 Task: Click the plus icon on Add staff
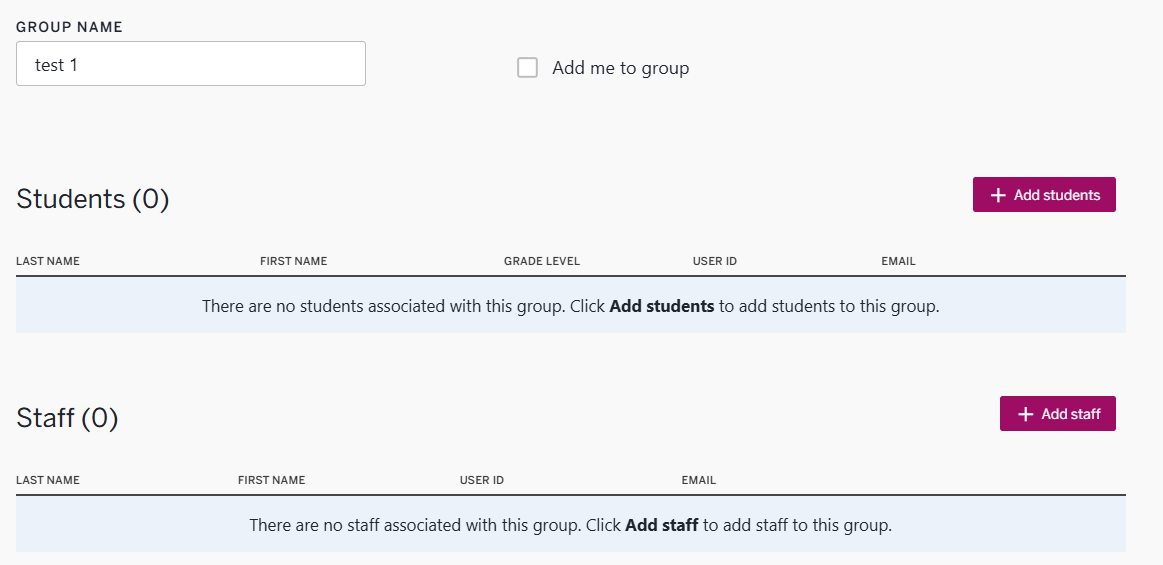pyautogui.click(x=1025, y=414)
